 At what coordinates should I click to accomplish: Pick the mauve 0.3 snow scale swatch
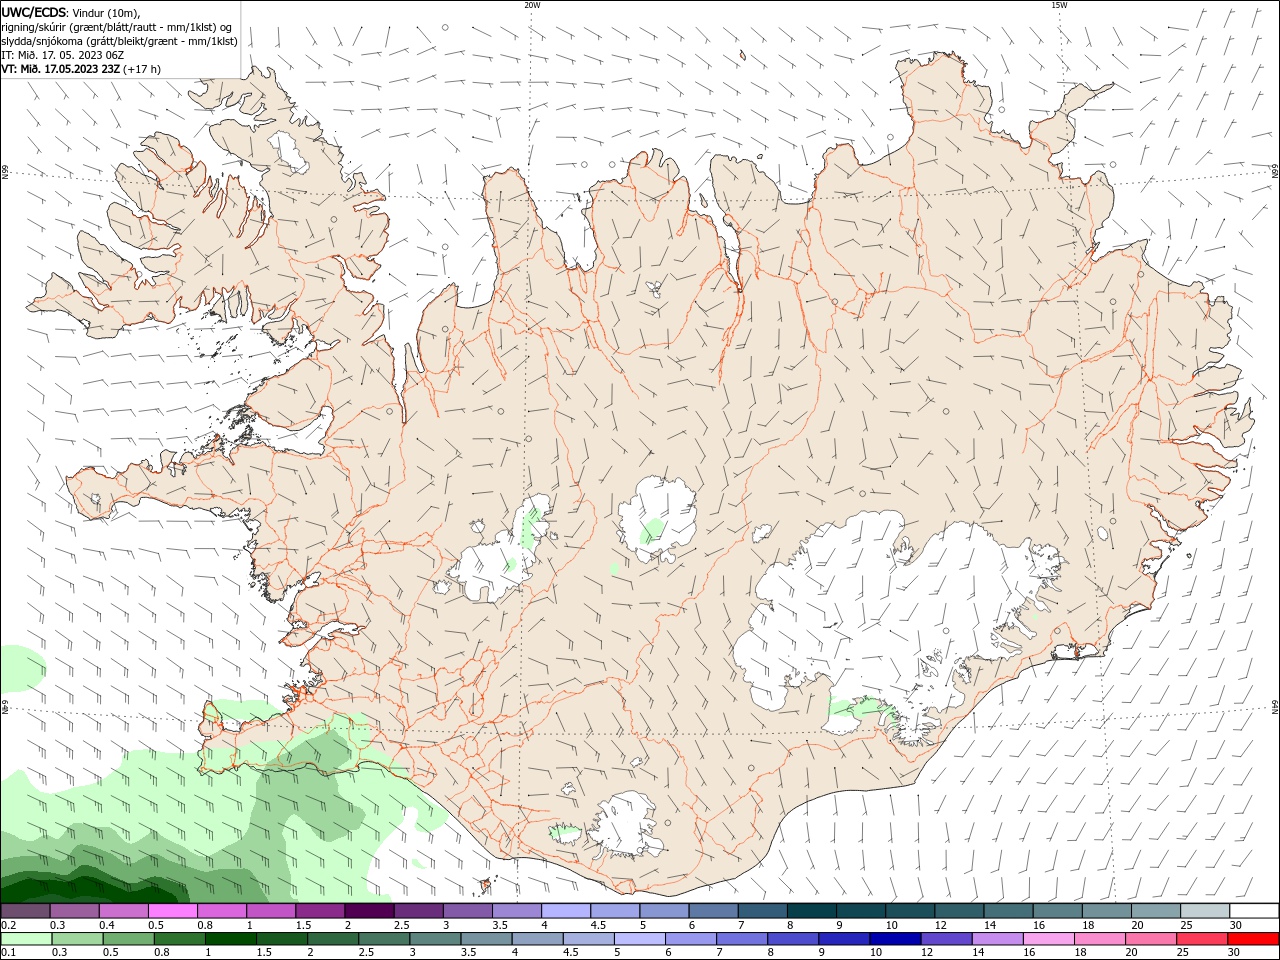(x=73, y=911)
